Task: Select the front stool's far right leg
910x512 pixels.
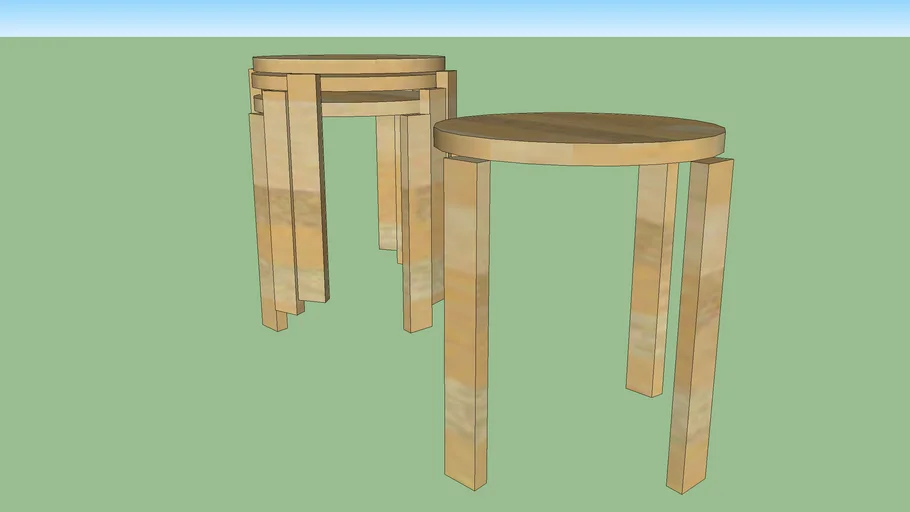Action: point(698,320)
